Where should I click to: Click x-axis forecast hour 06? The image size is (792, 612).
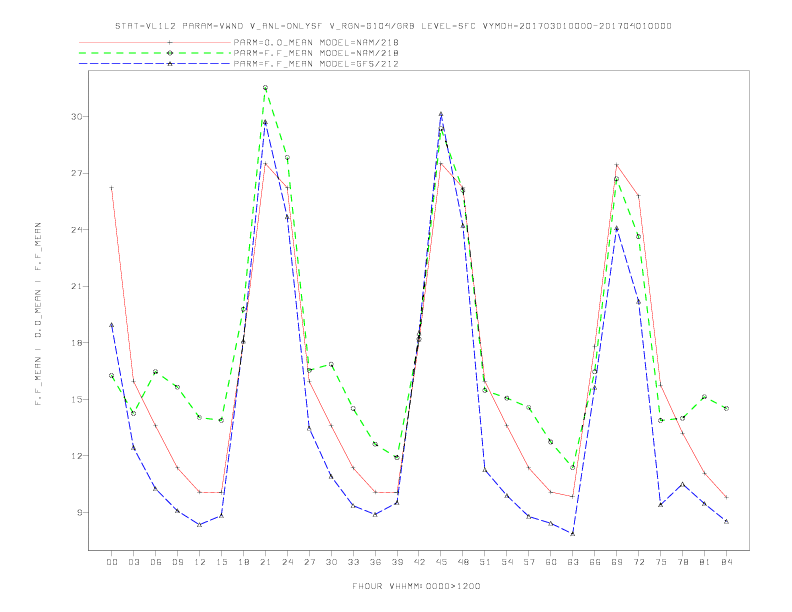156,562
